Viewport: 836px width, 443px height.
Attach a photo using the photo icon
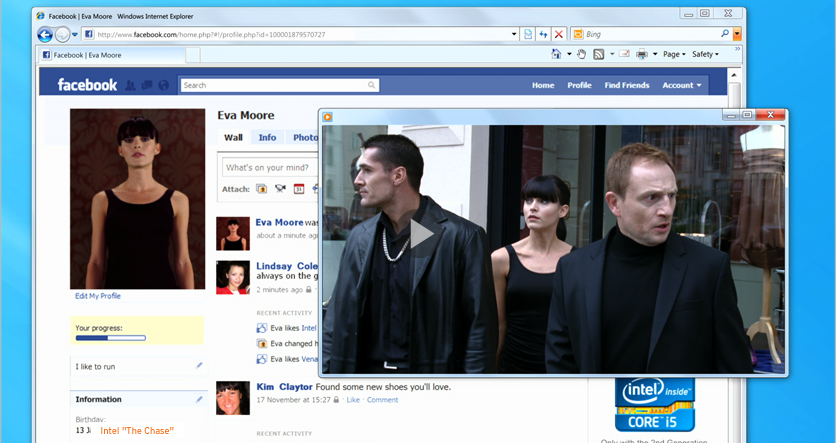coord(261,189)
